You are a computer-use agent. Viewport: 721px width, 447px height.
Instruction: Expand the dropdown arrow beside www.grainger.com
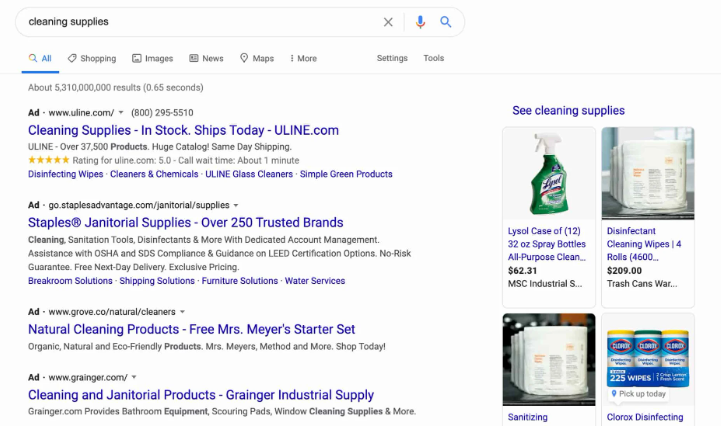(134, 377)
